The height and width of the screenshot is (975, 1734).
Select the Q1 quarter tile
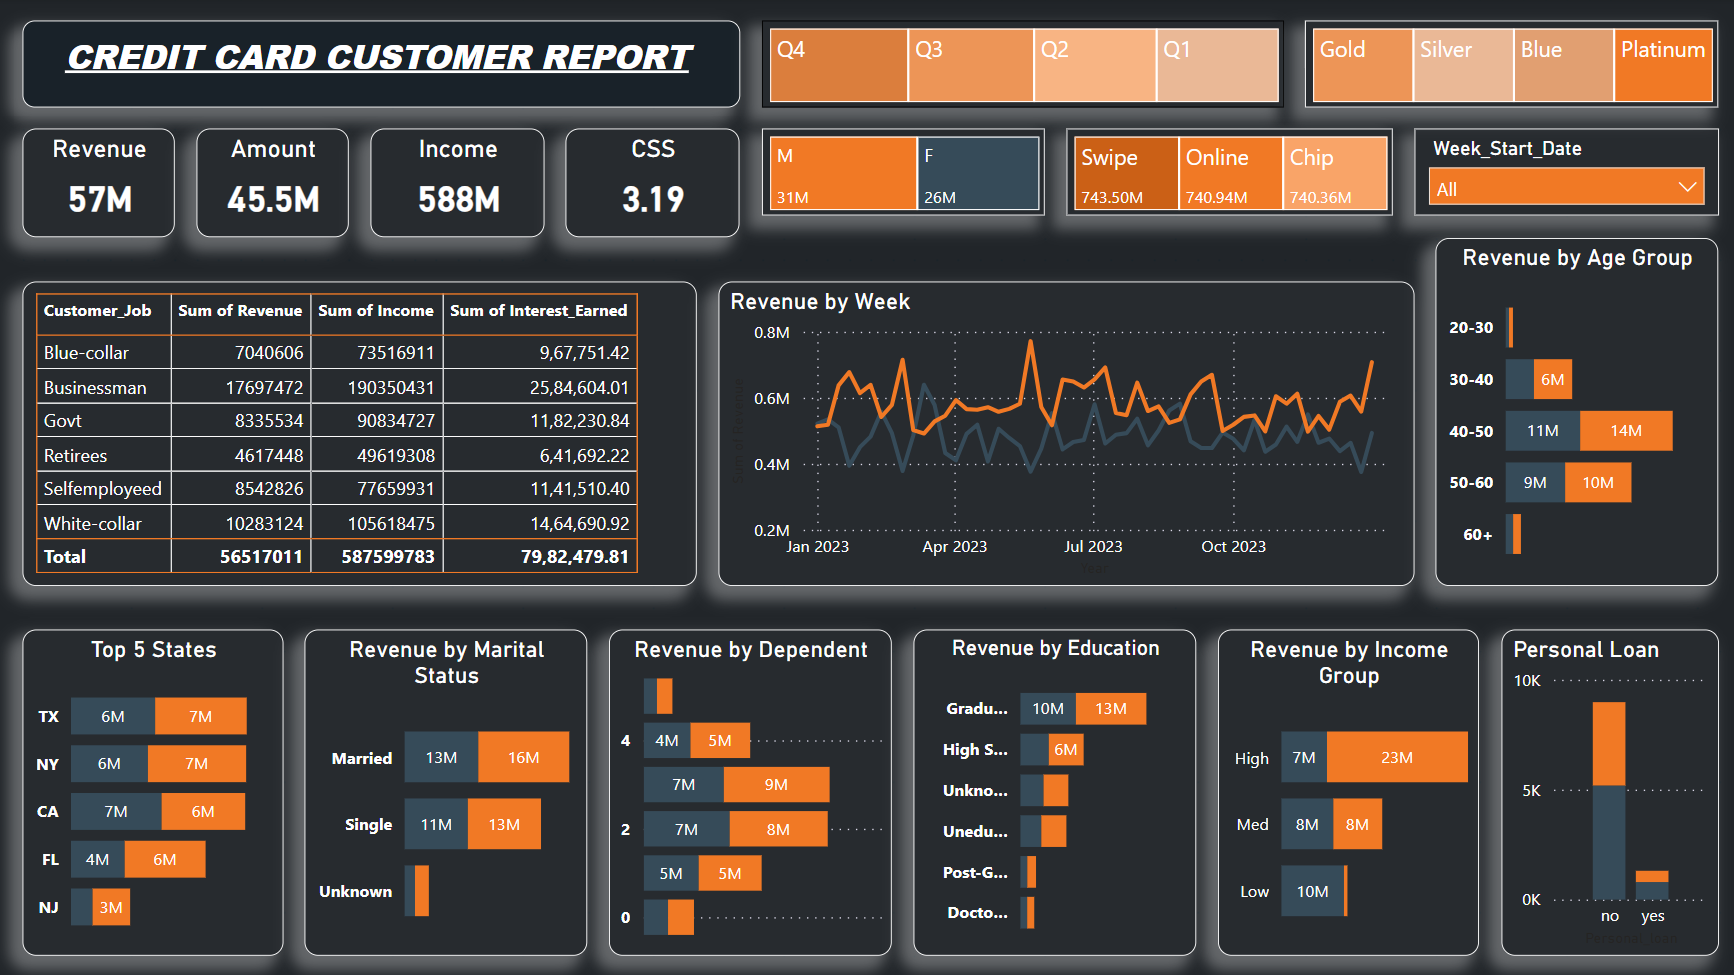[x=1217, y=65]
